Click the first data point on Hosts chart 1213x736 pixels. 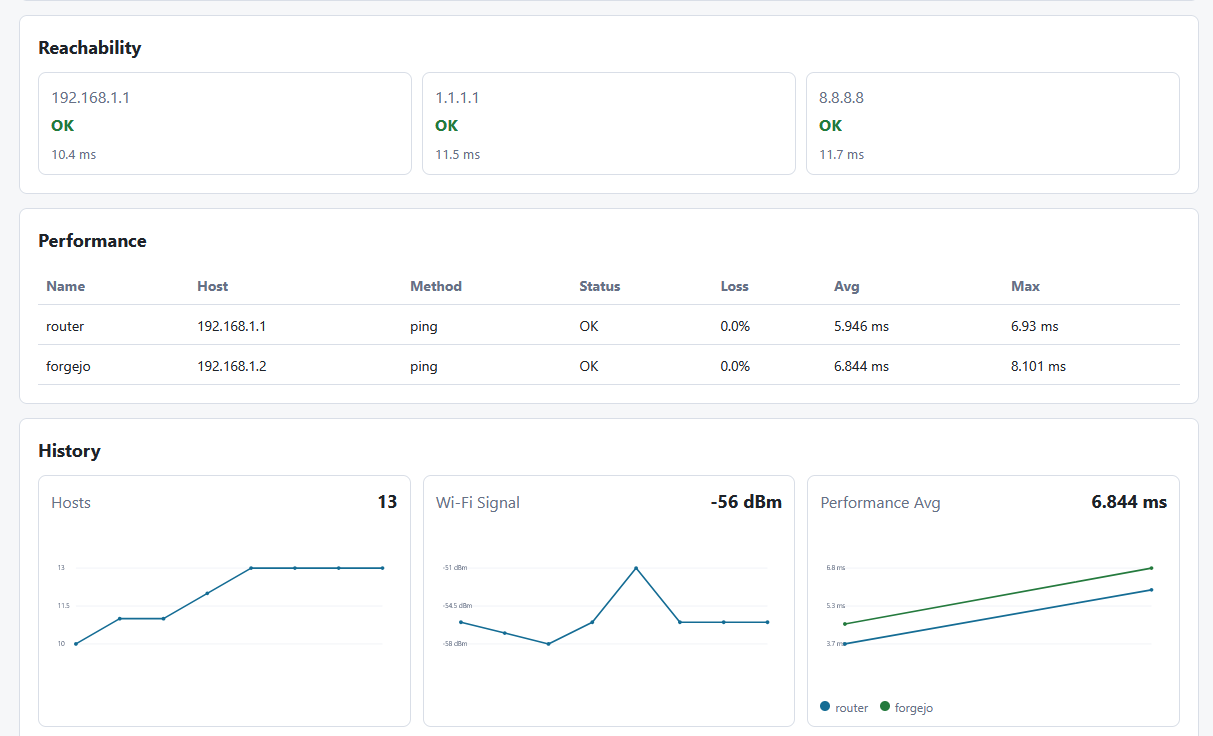click(76, 644)
